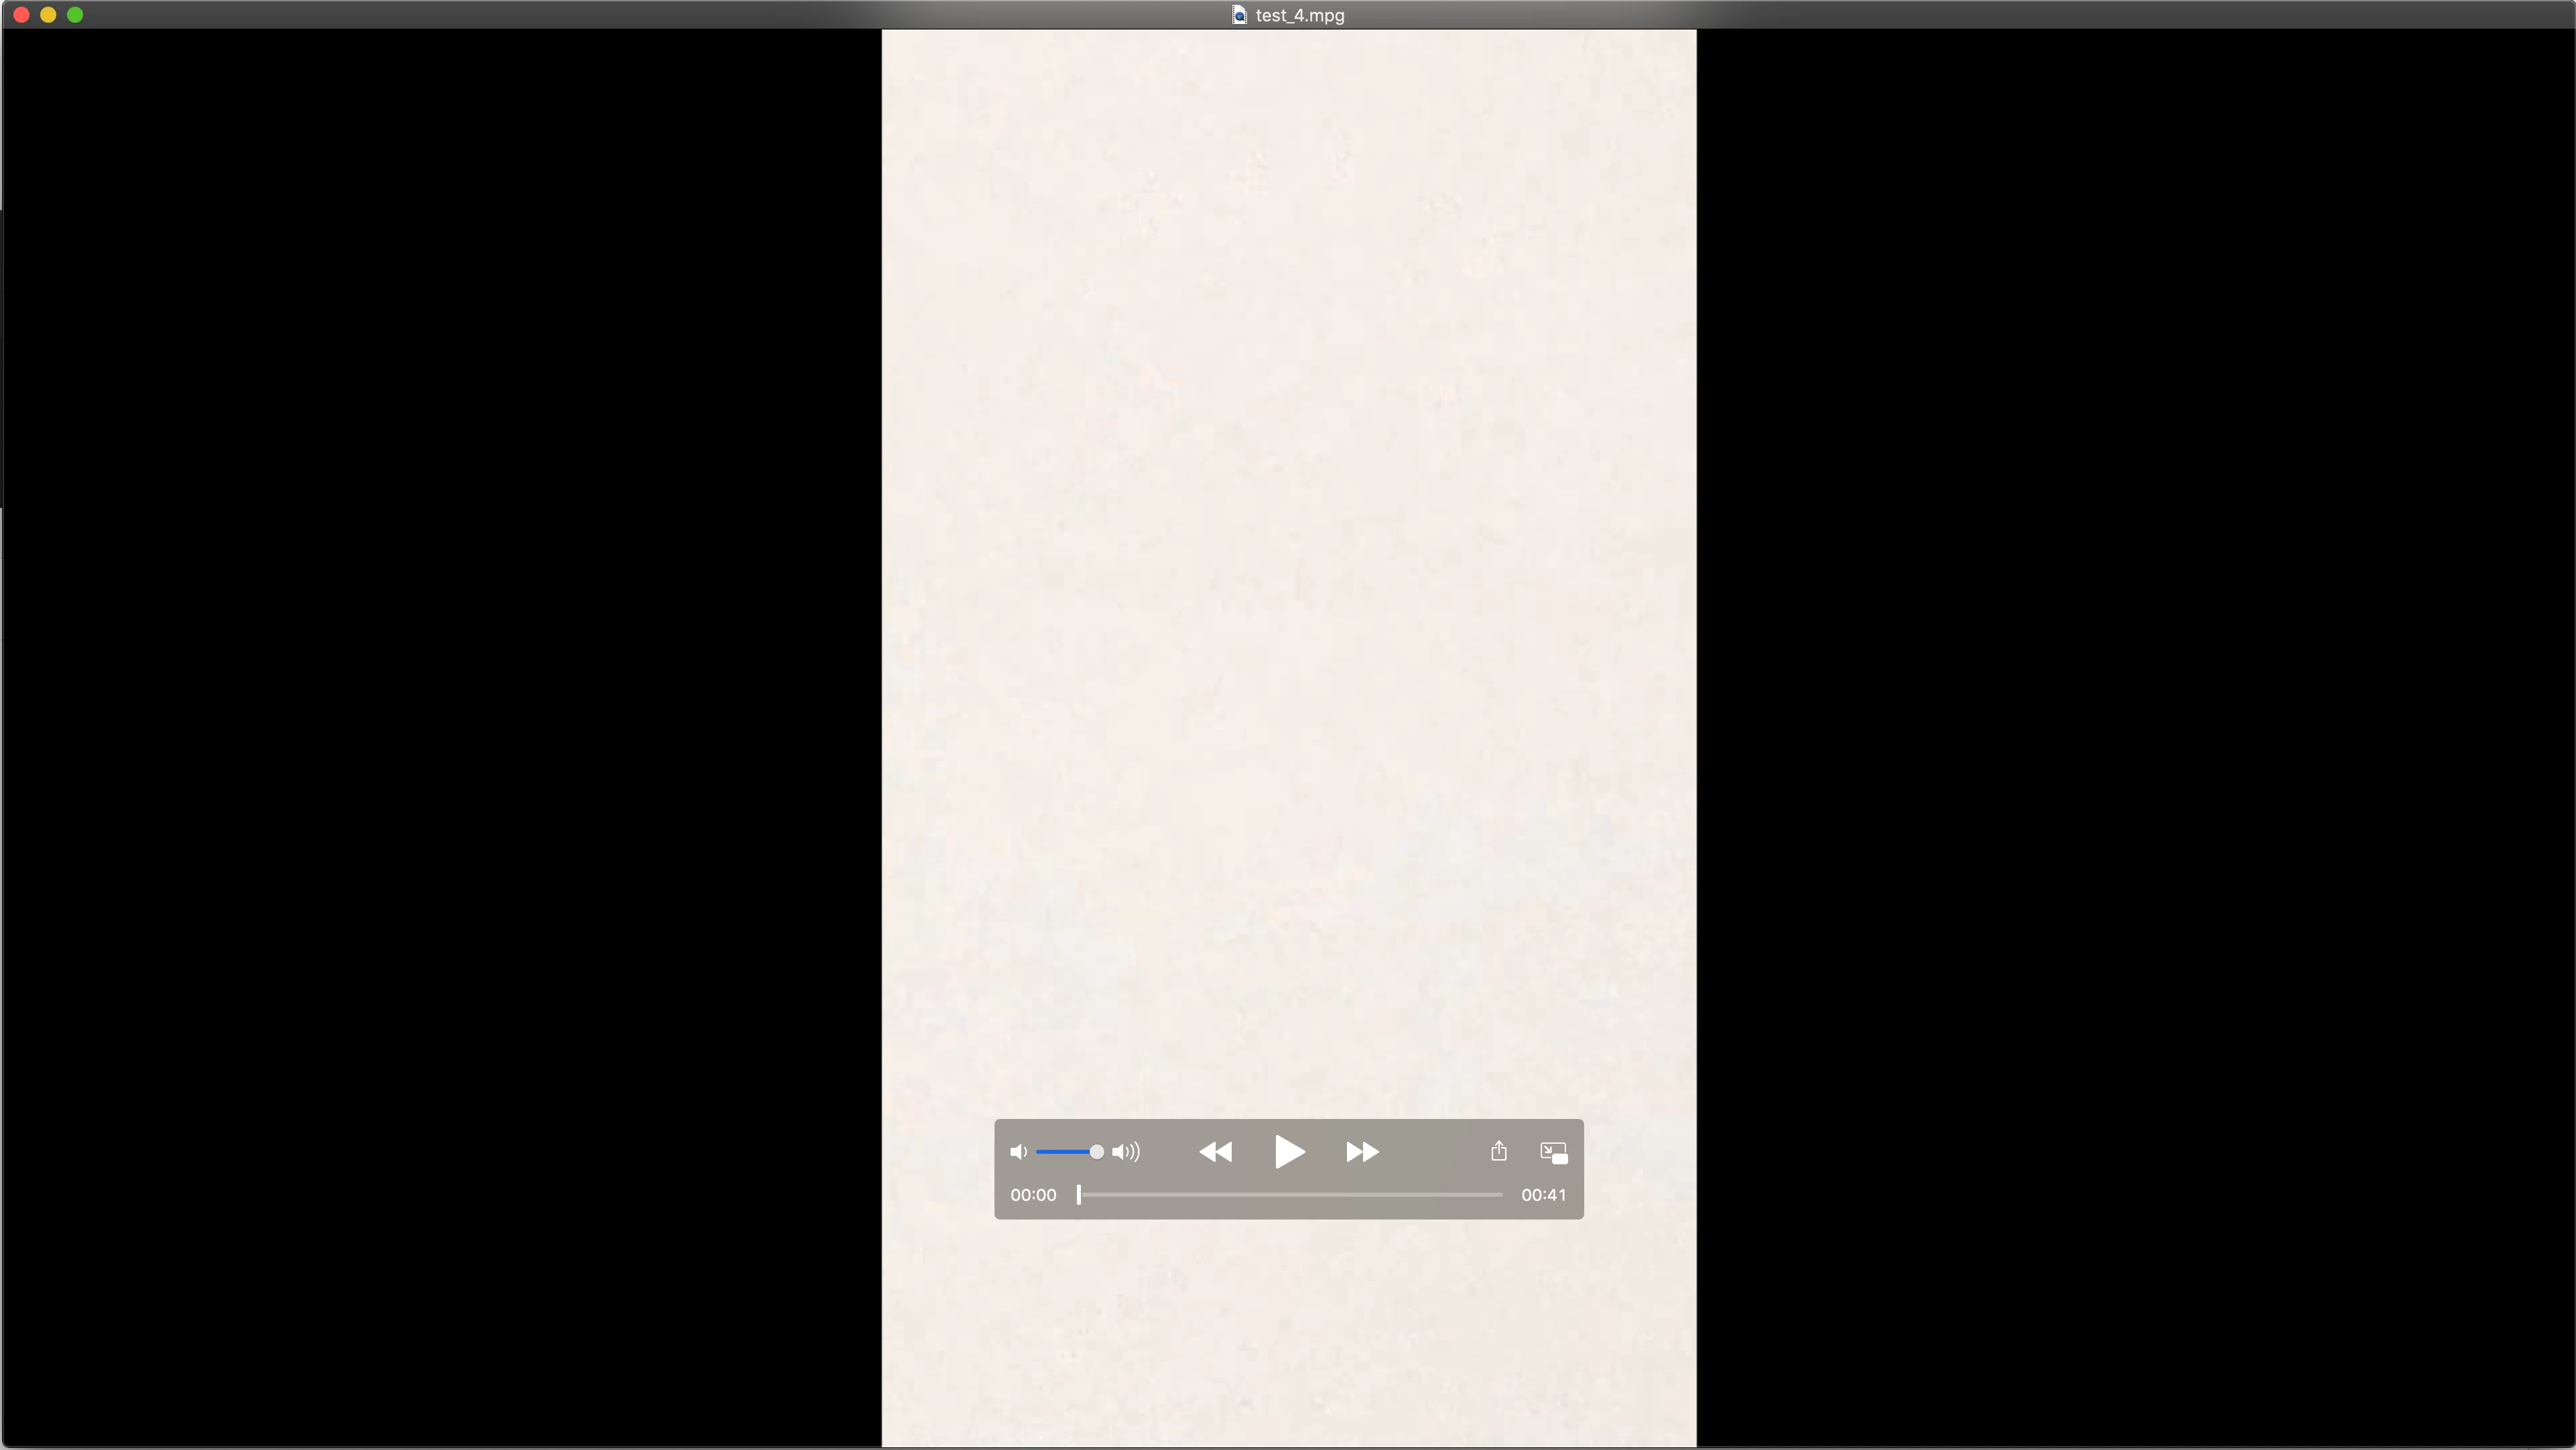
Task: Click the video frame area above controls
Action: pos(1288,560)
